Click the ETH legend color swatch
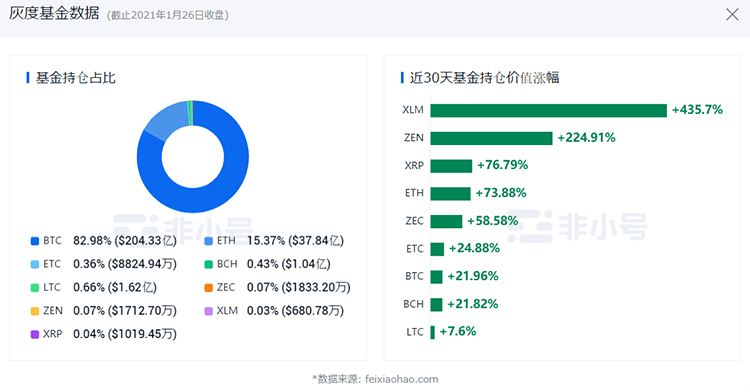 coord(209,241)
